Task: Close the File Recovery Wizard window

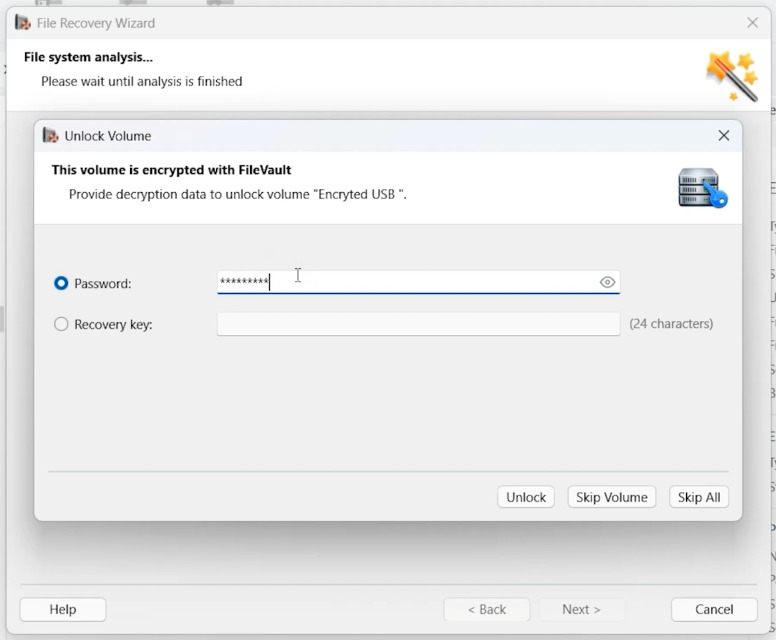Action: [752, 23]
